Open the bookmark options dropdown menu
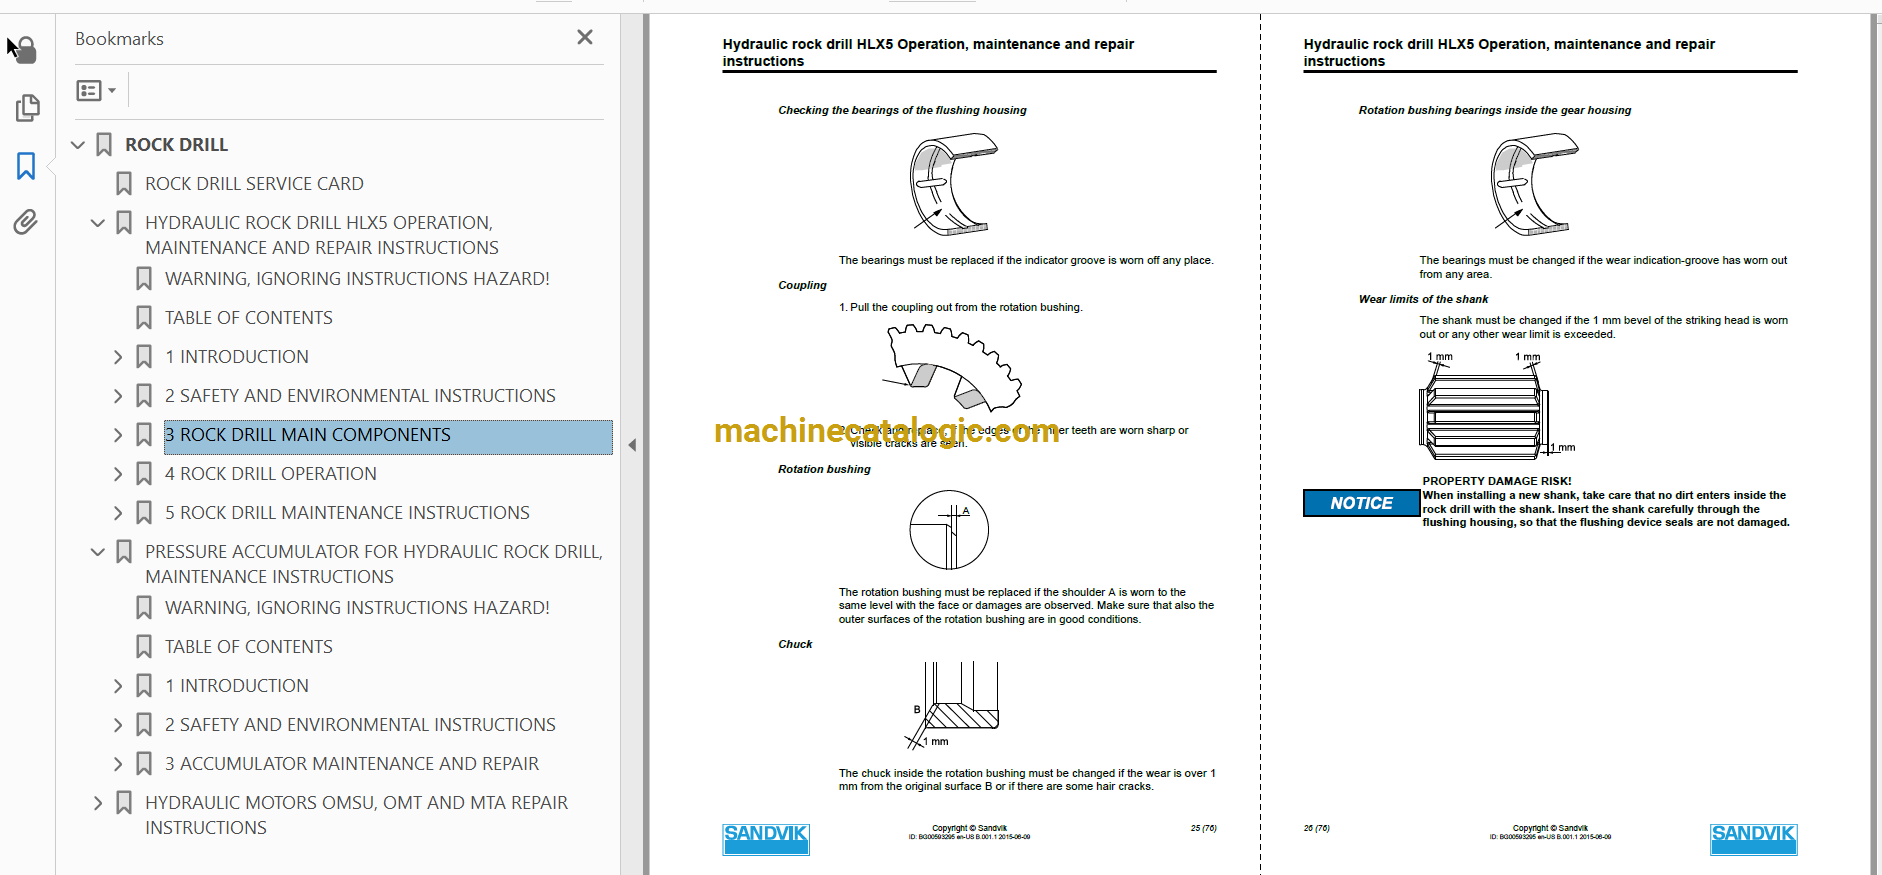Screen dimensions: 1882x875 pos(97,91)
